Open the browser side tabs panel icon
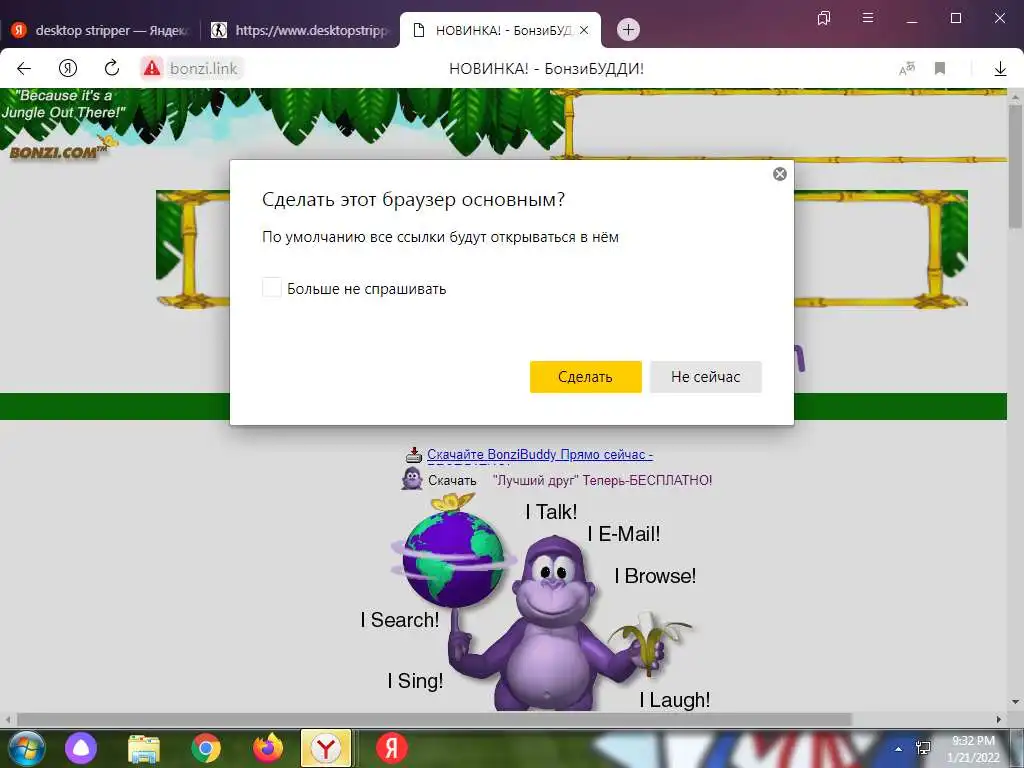 click(824, 18)
